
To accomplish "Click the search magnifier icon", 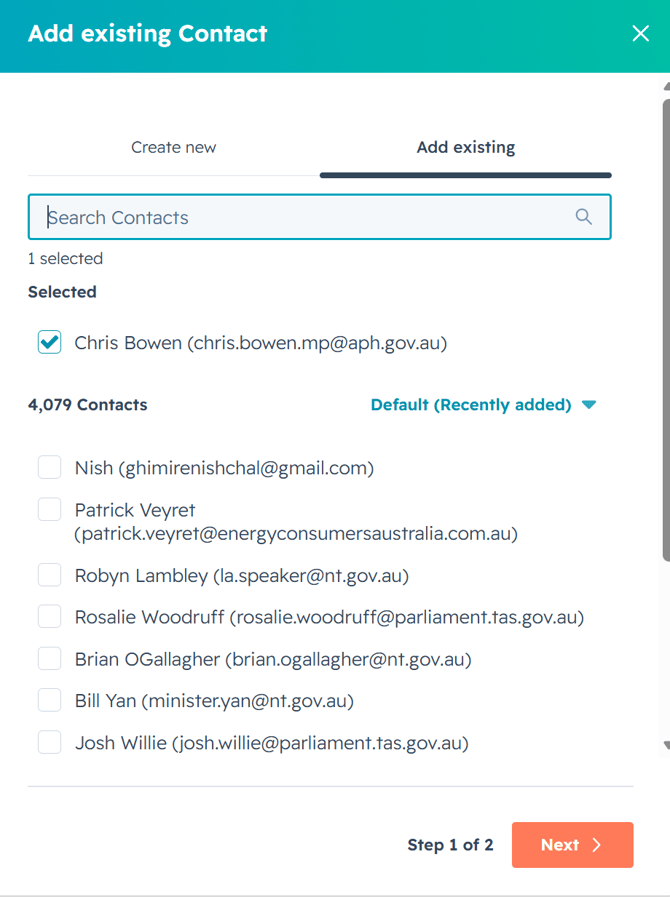I will (583, 217).
